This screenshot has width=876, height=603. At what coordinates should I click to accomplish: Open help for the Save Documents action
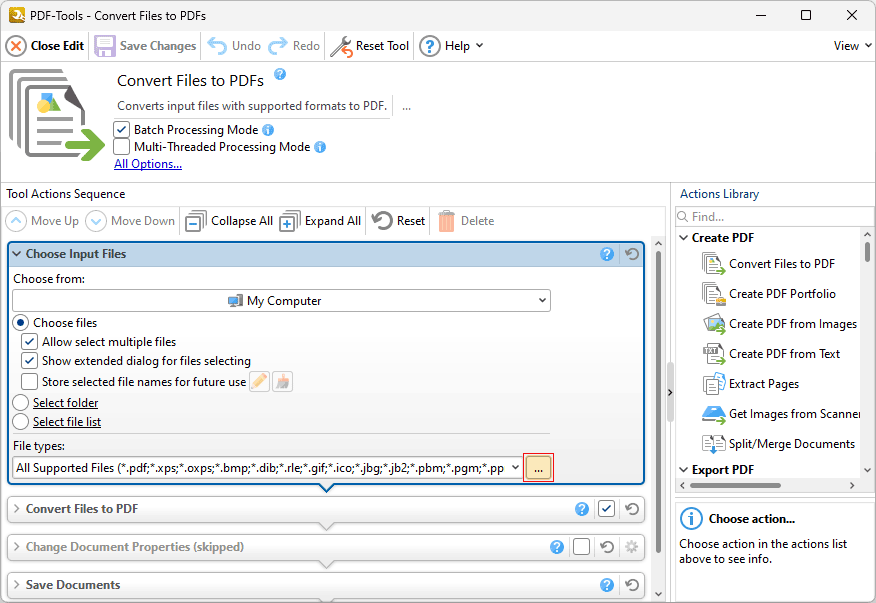tap(607, 585)
